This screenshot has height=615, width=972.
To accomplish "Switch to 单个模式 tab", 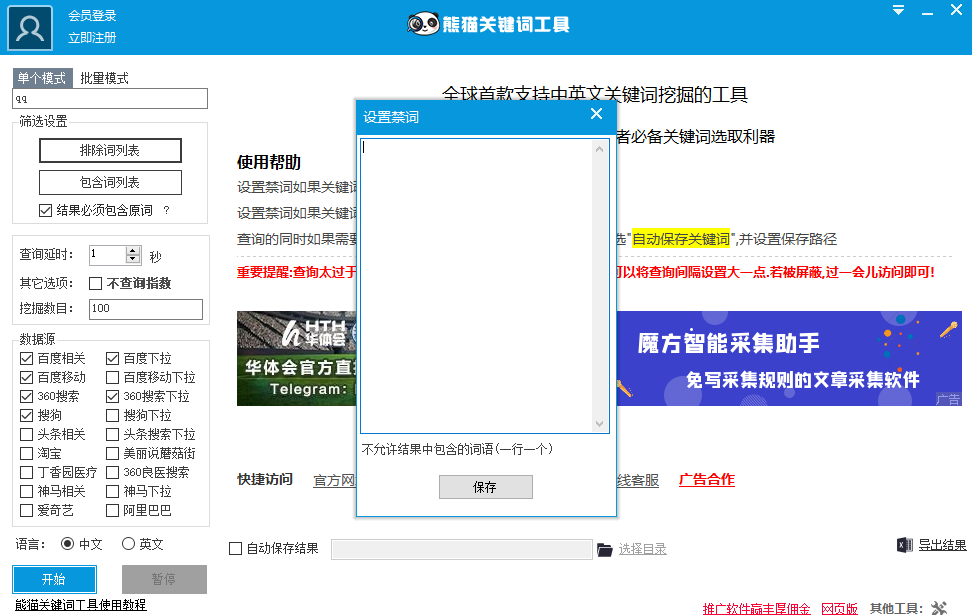I will (x=41, y=78).
